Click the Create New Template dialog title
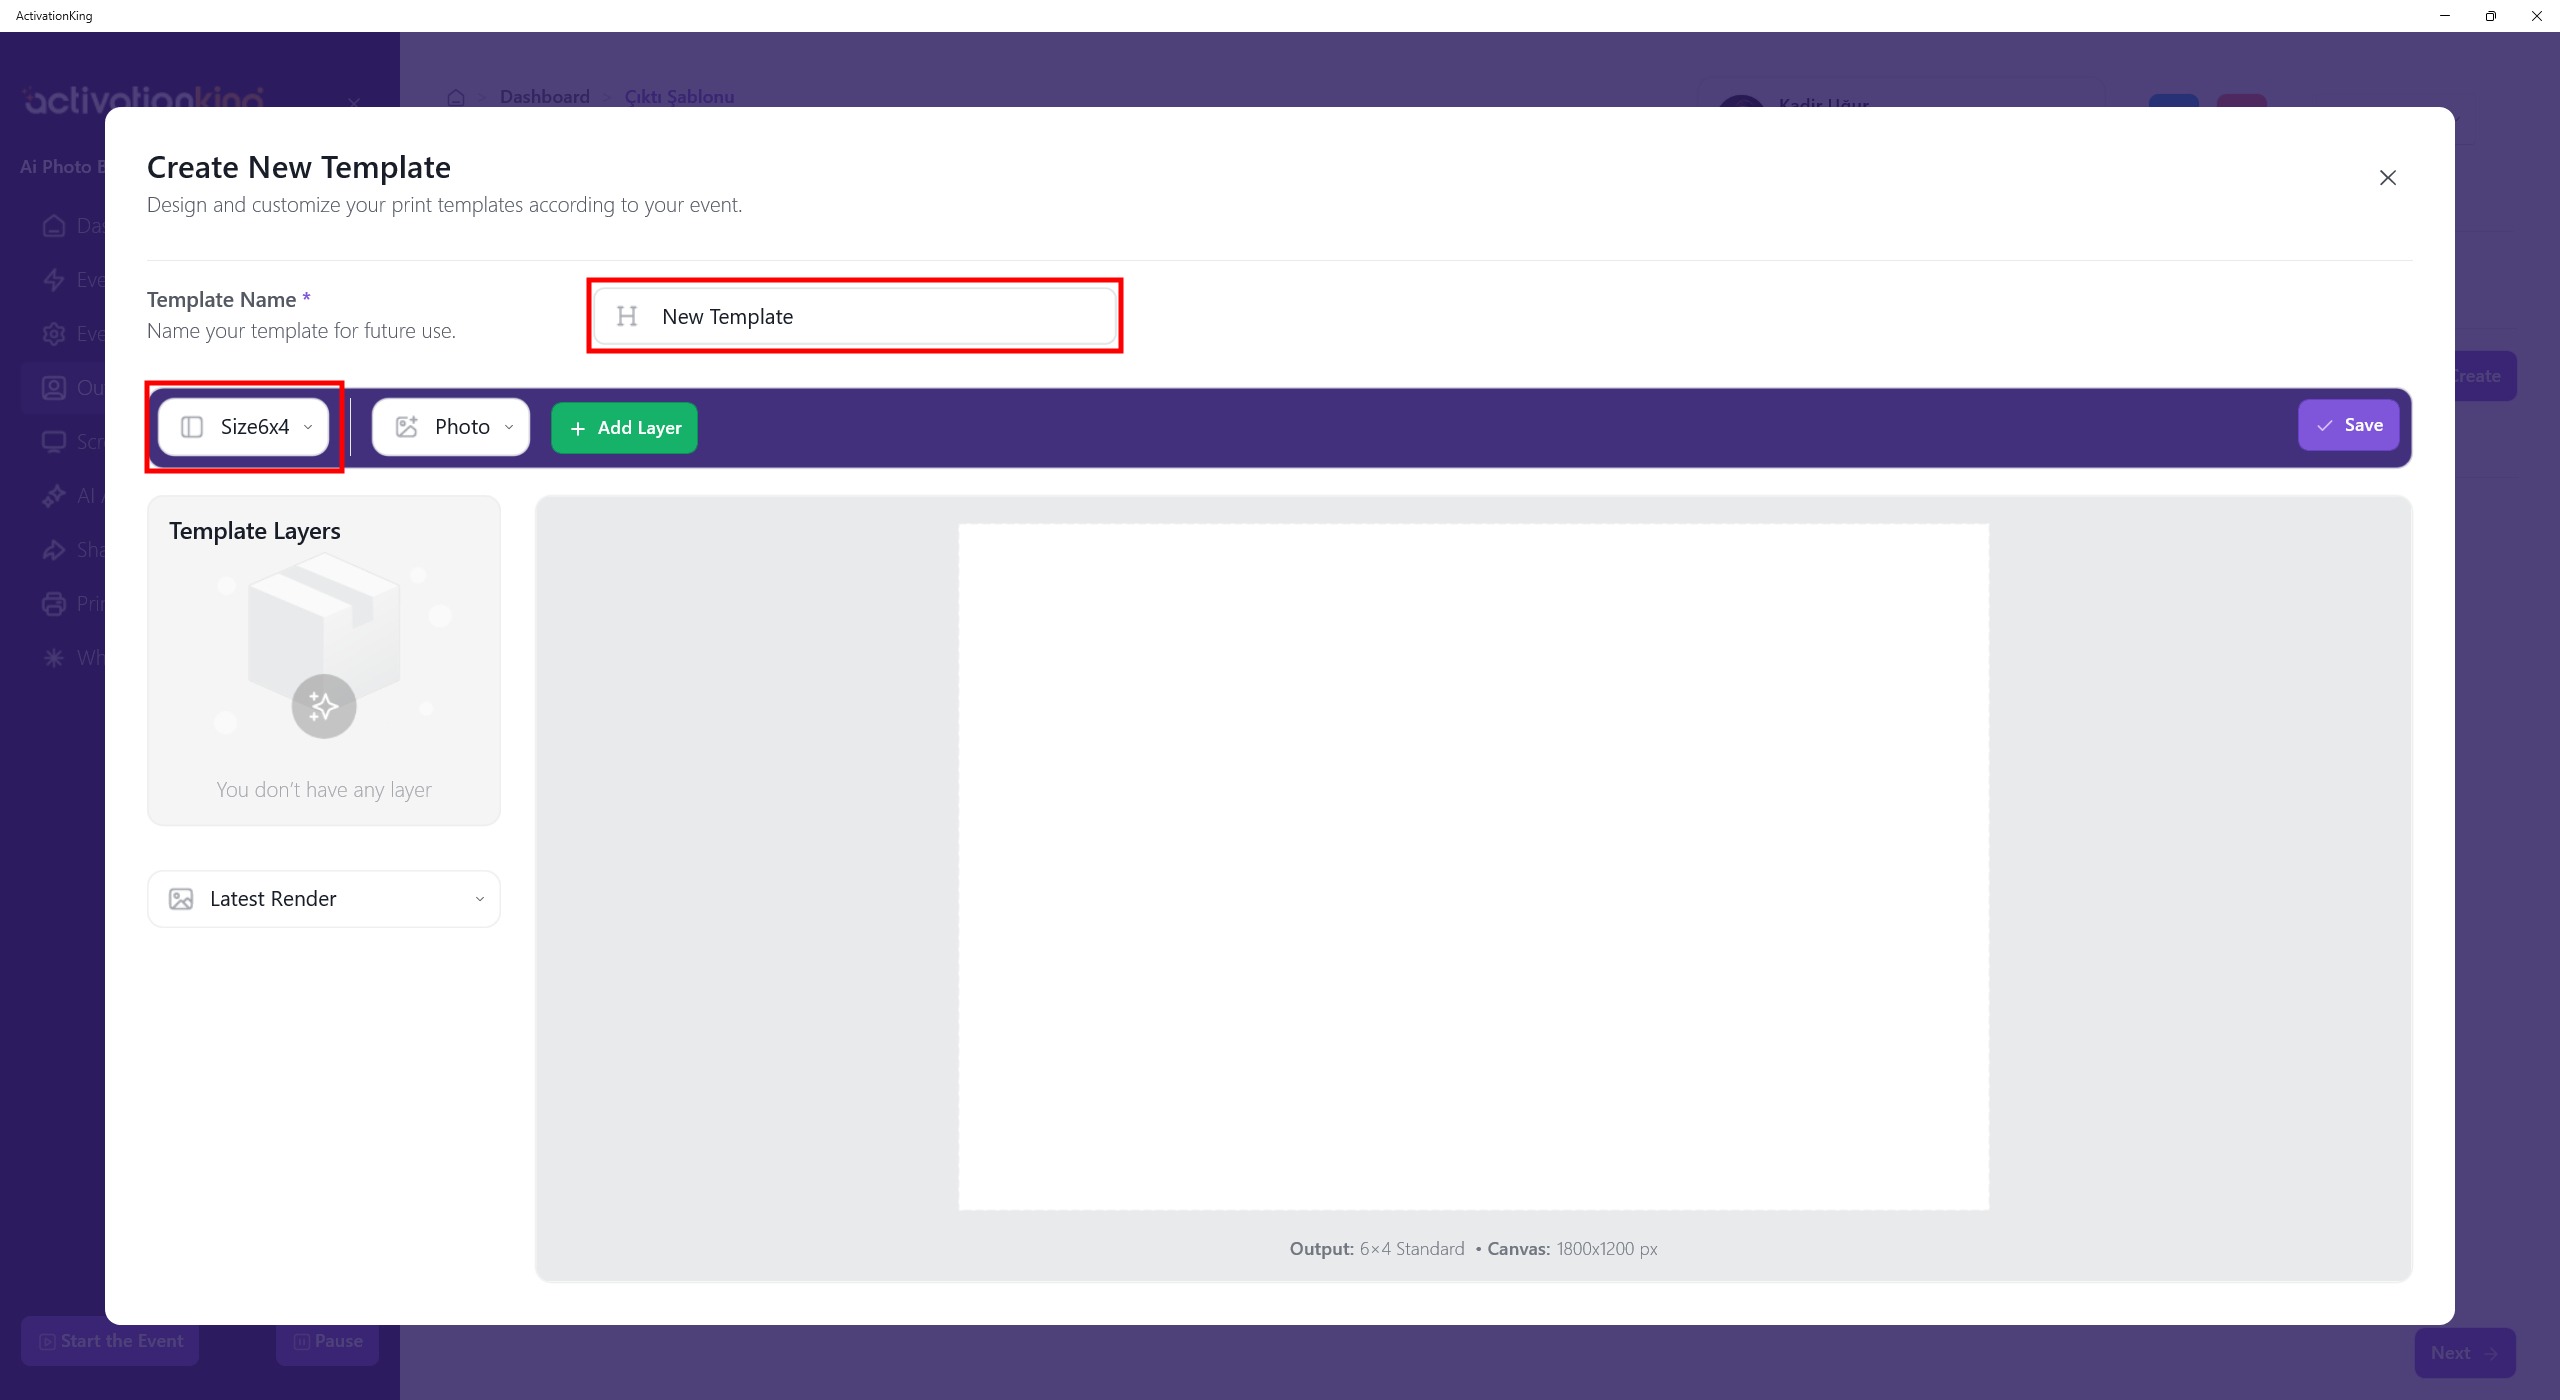Screen dimensions: 2560x1400 (298, 167)
